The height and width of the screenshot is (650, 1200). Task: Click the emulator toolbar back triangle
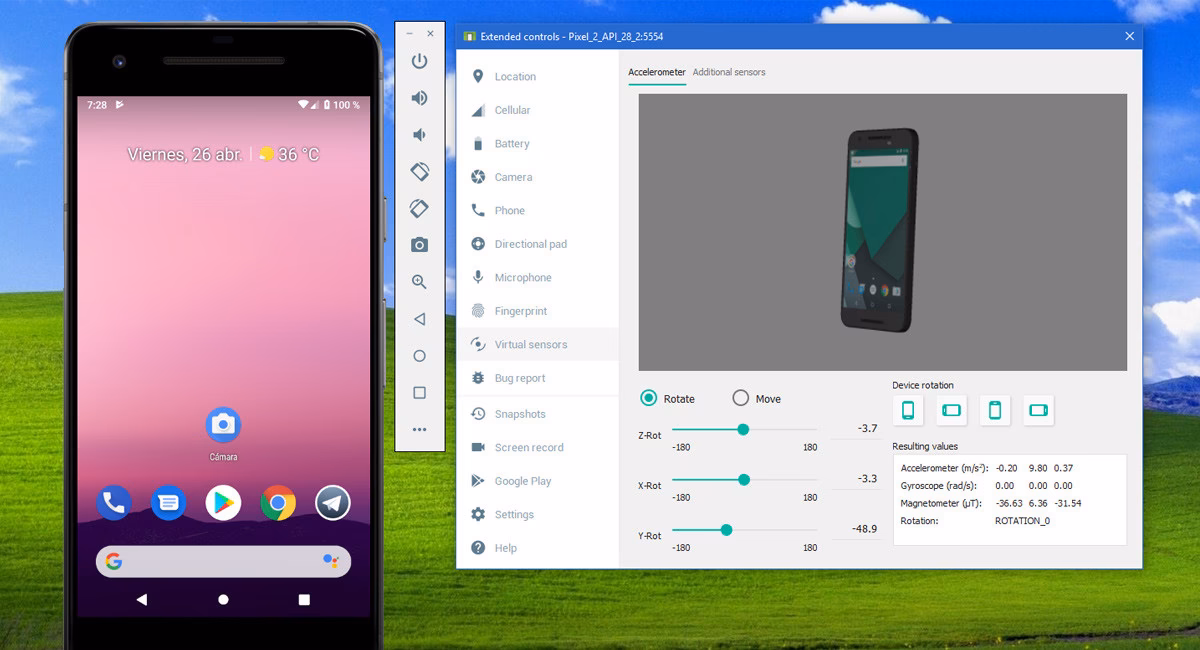[419, 319]
